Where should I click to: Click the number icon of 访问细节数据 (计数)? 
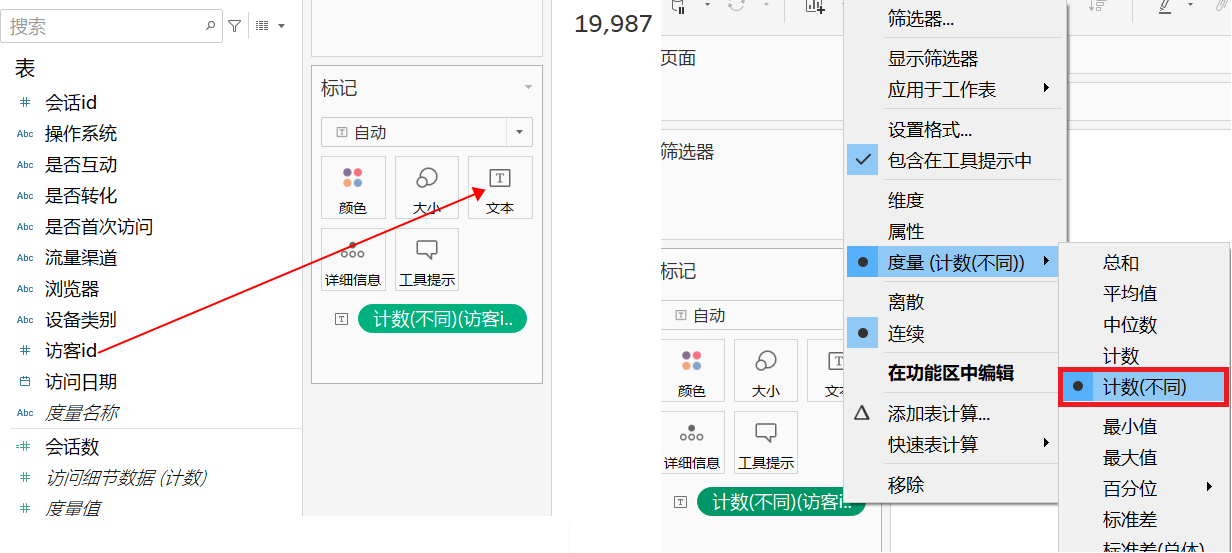tap(25, 478)
